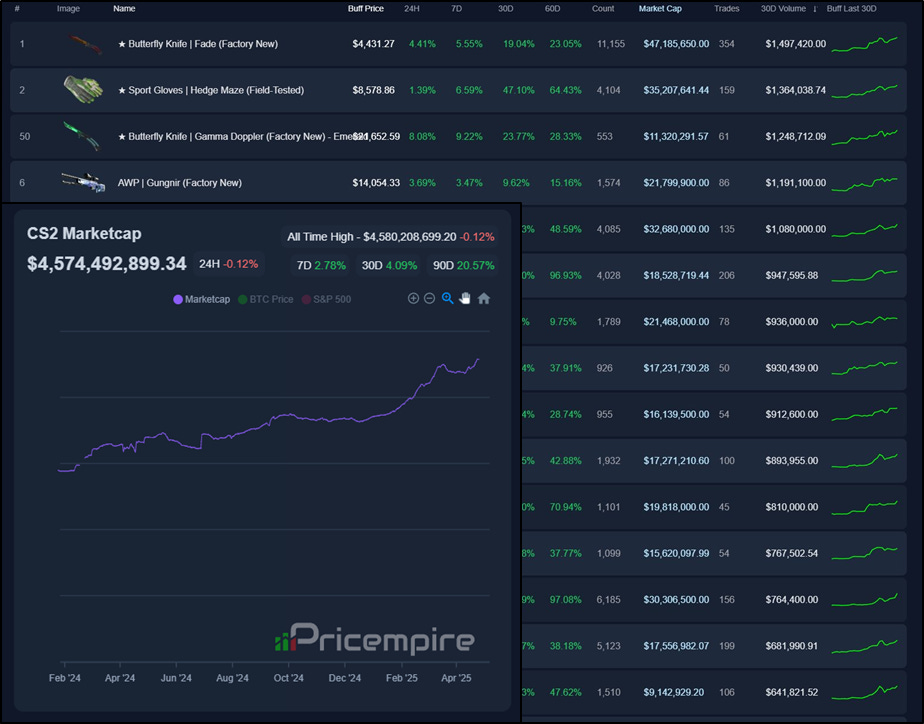The image size is (924, 724).
Task: Open sparkline chart in the $947,595.88 volume row
Action: (864, 276)
